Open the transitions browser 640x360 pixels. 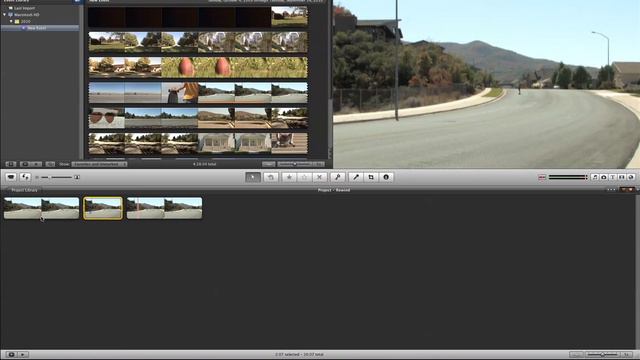click(622, 177)
